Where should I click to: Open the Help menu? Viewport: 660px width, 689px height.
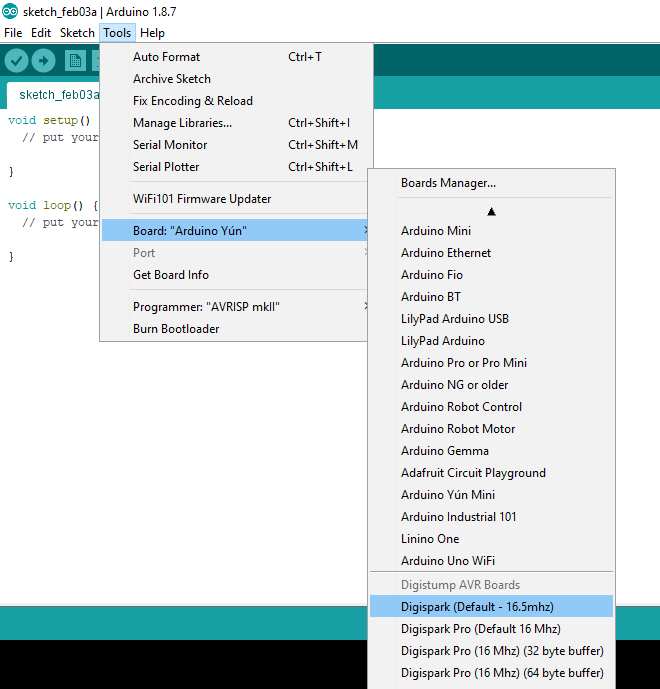tap(152, 33)
